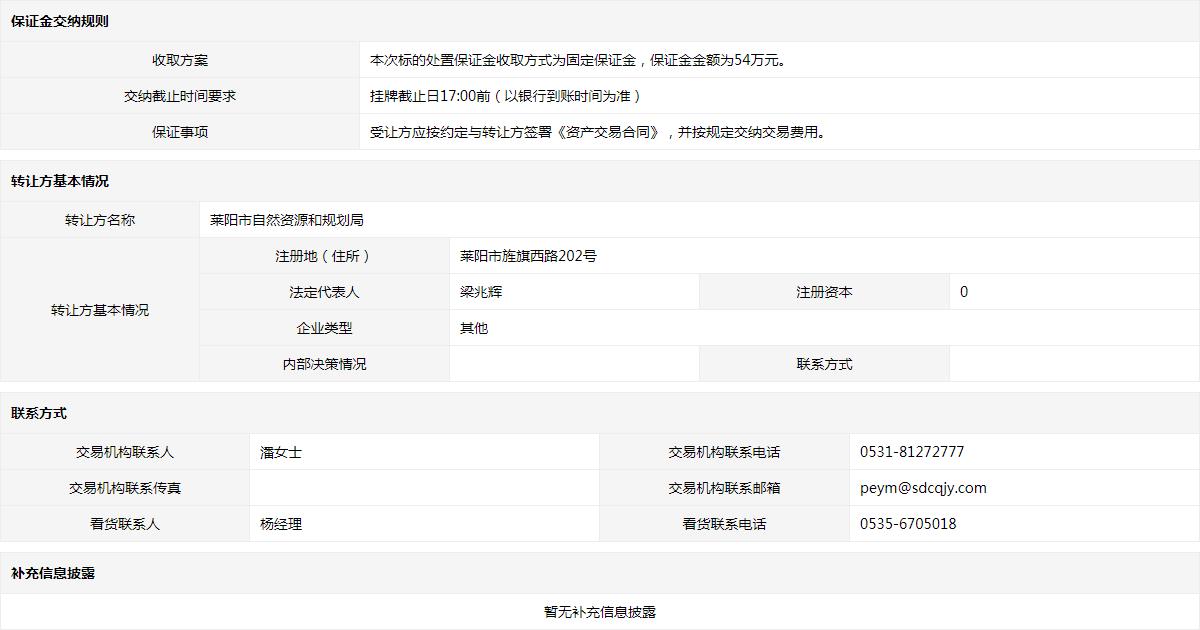Click phone number 0535-6705018
The image size is (1200, 630).
908,524
